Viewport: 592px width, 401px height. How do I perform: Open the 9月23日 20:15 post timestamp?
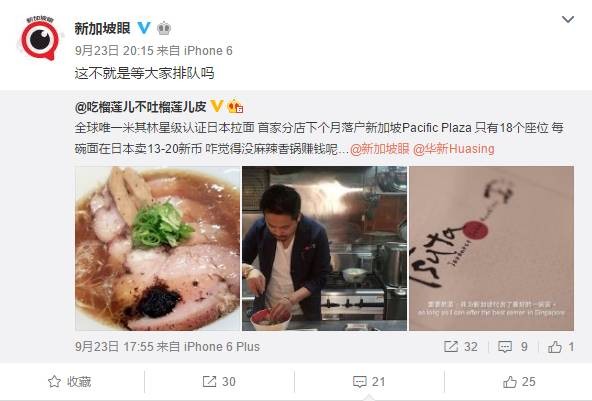(114, 51)
